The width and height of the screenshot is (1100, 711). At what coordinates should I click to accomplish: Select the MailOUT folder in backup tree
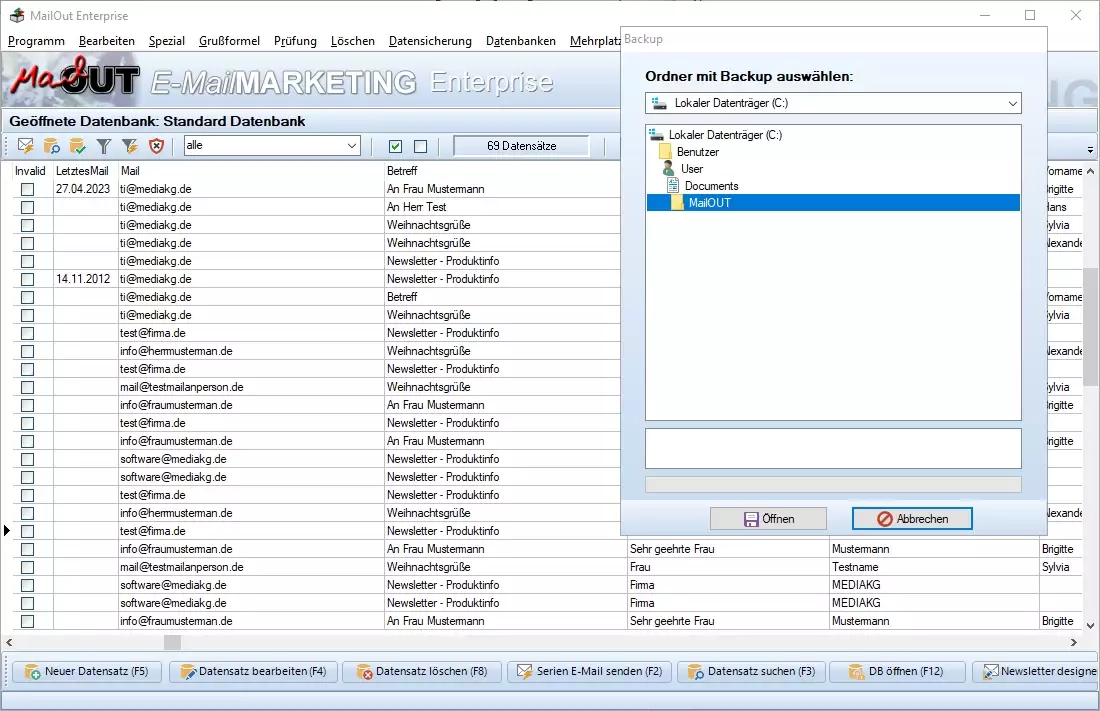[709, 203]
